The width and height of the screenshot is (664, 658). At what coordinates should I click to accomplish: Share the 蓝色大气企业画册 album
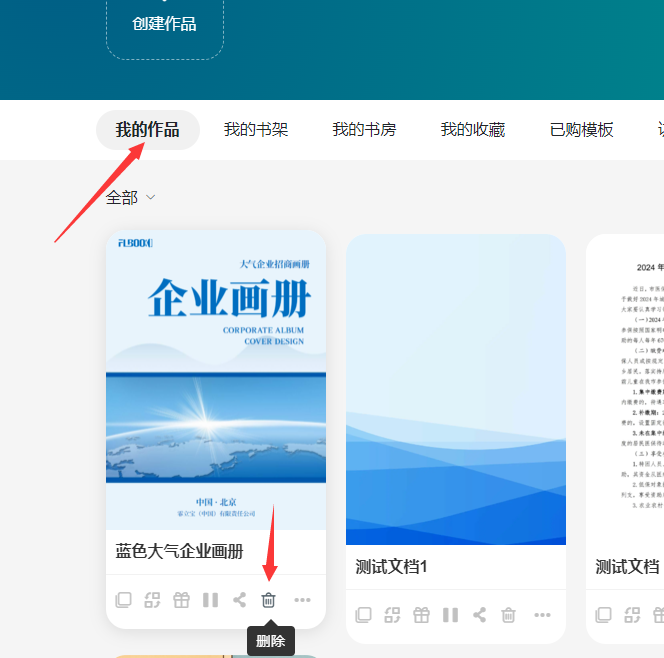(239, 600)
